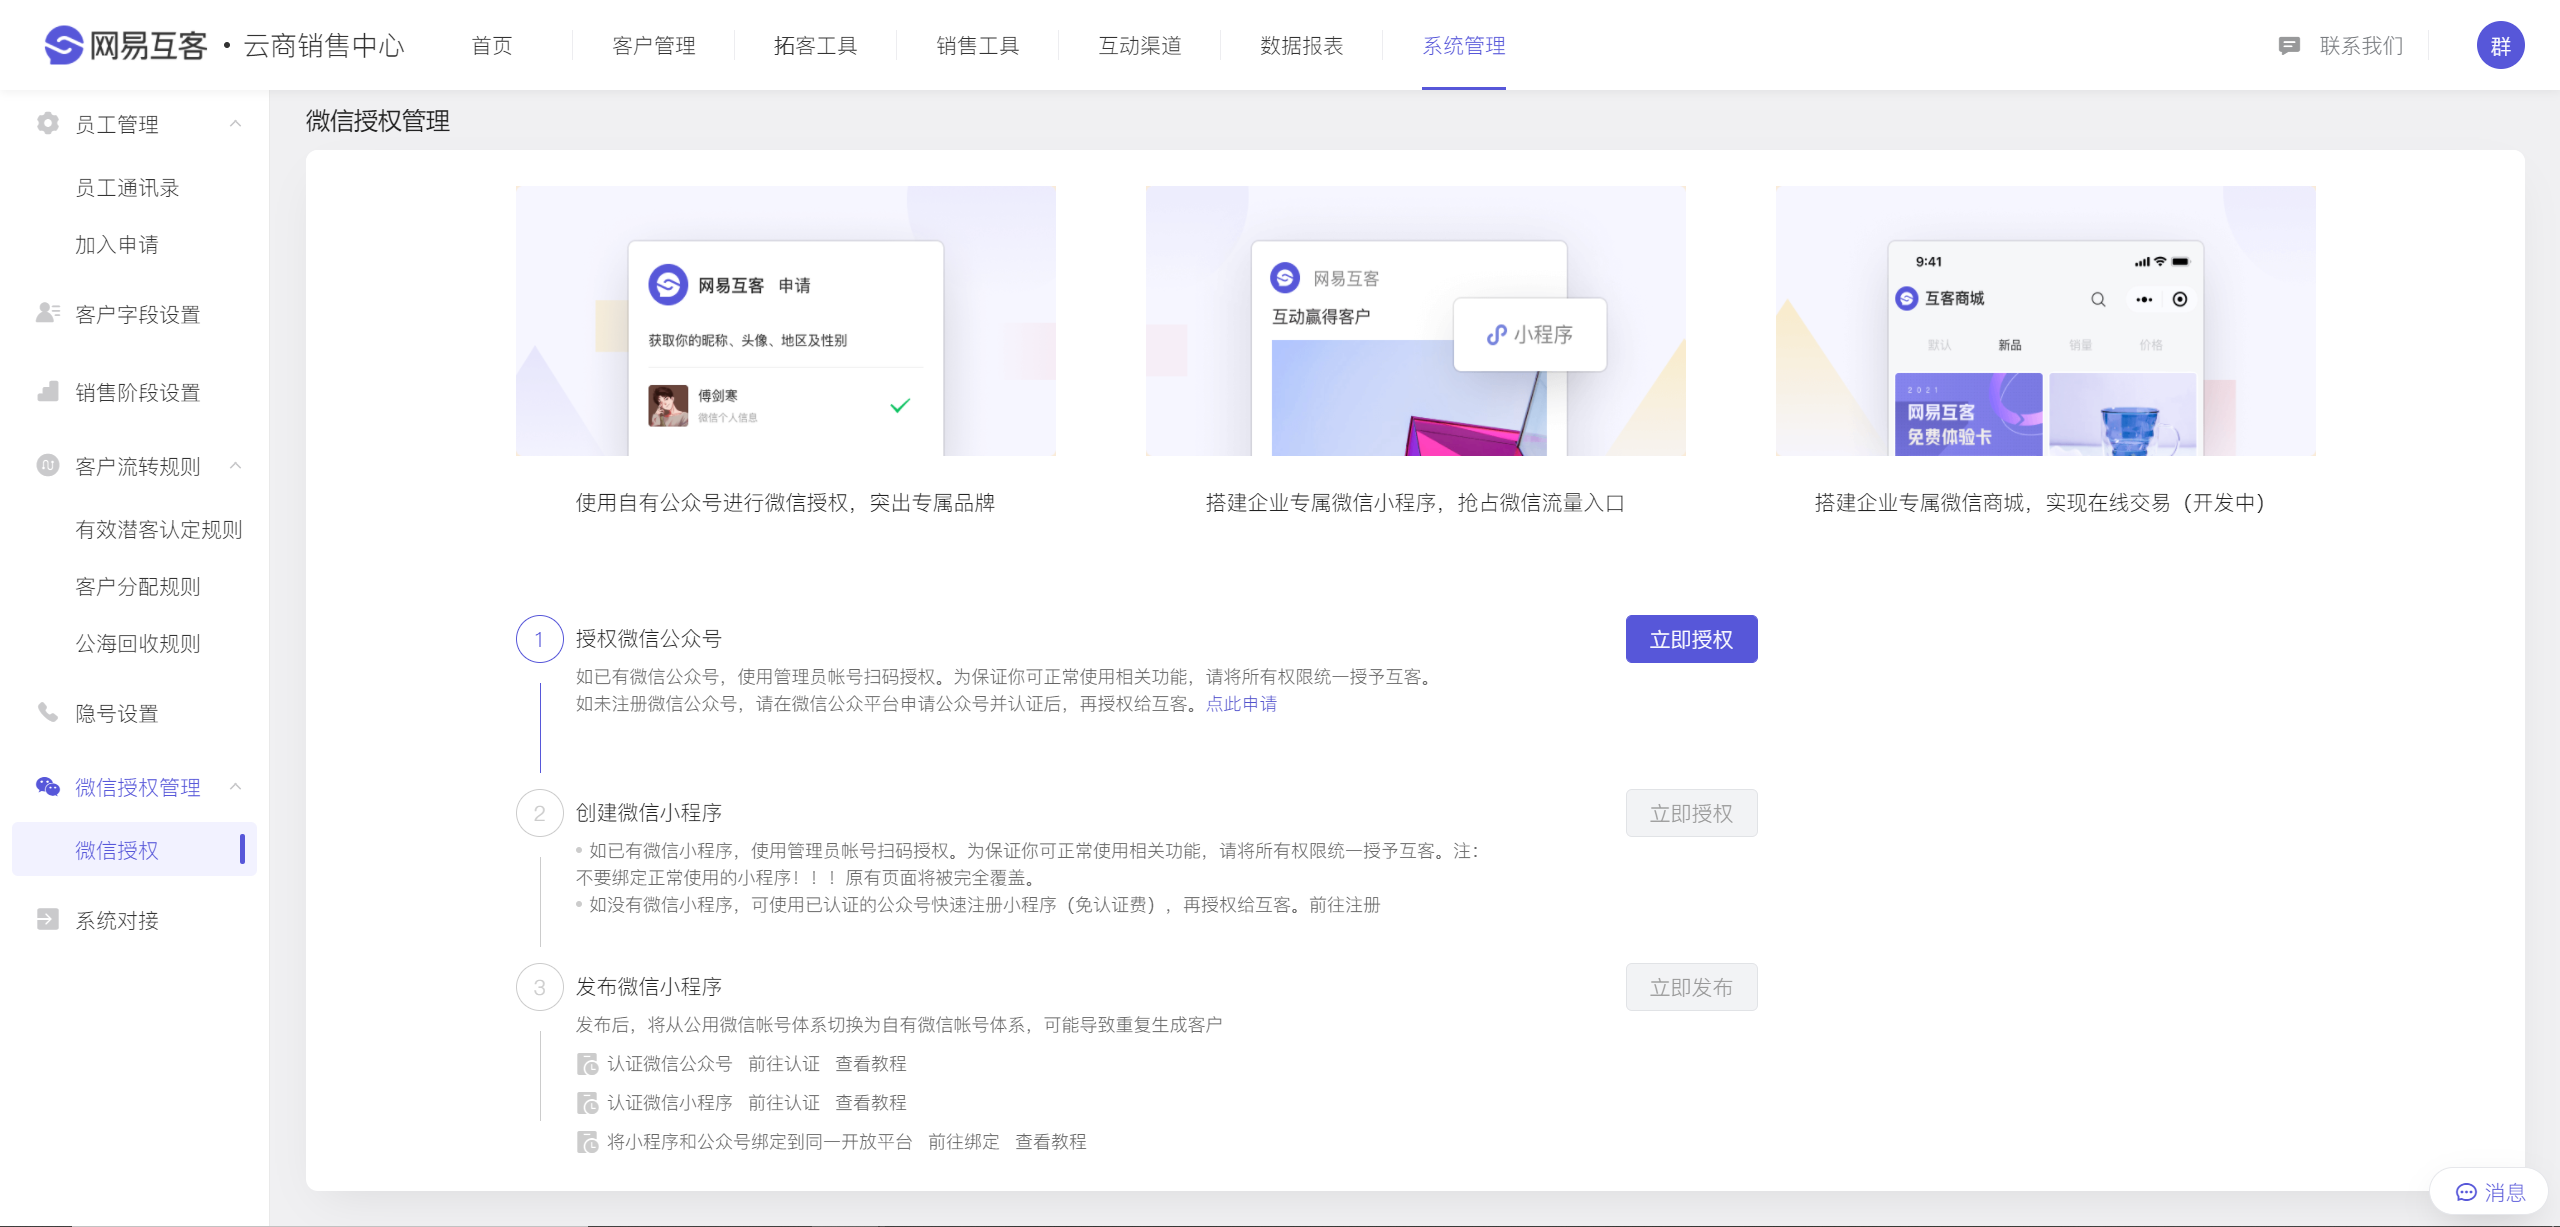
Task: Open the 首页 tab
Action: click(492, 46)
